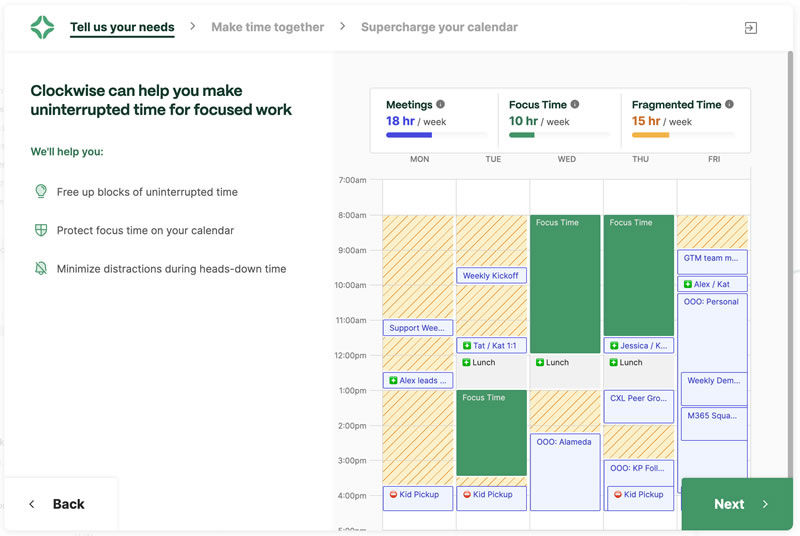Screen dimensions: 800x536
Task: Click the MON column header
Action: pyautogui.click(x=419, y=159)
